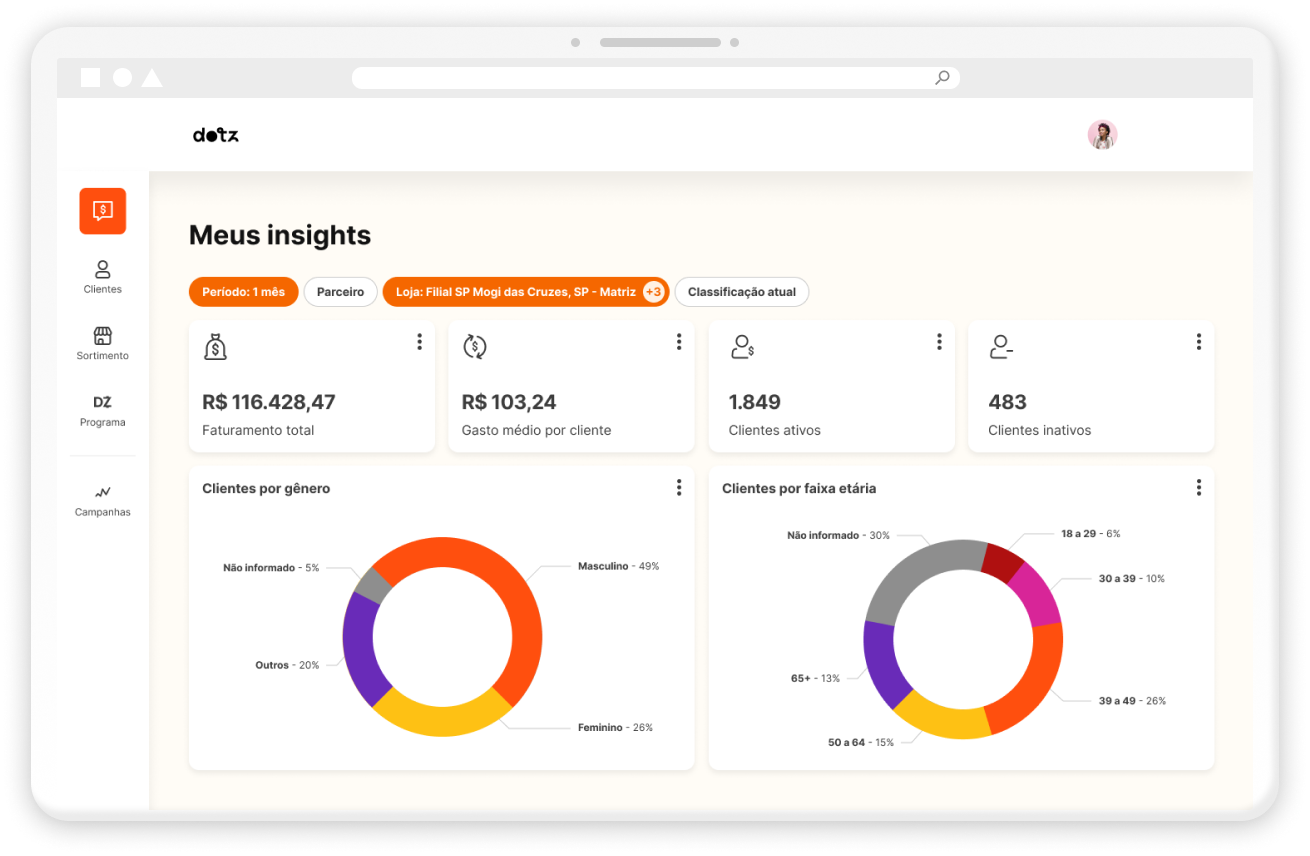1310x856 pixels.
Task: Click the Outros - 20% label
Action: [x=288, y=665]
